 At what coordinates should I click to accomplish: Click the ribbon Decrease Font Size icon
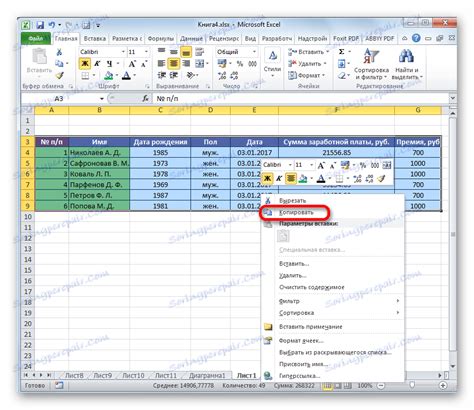pos(144,64)
